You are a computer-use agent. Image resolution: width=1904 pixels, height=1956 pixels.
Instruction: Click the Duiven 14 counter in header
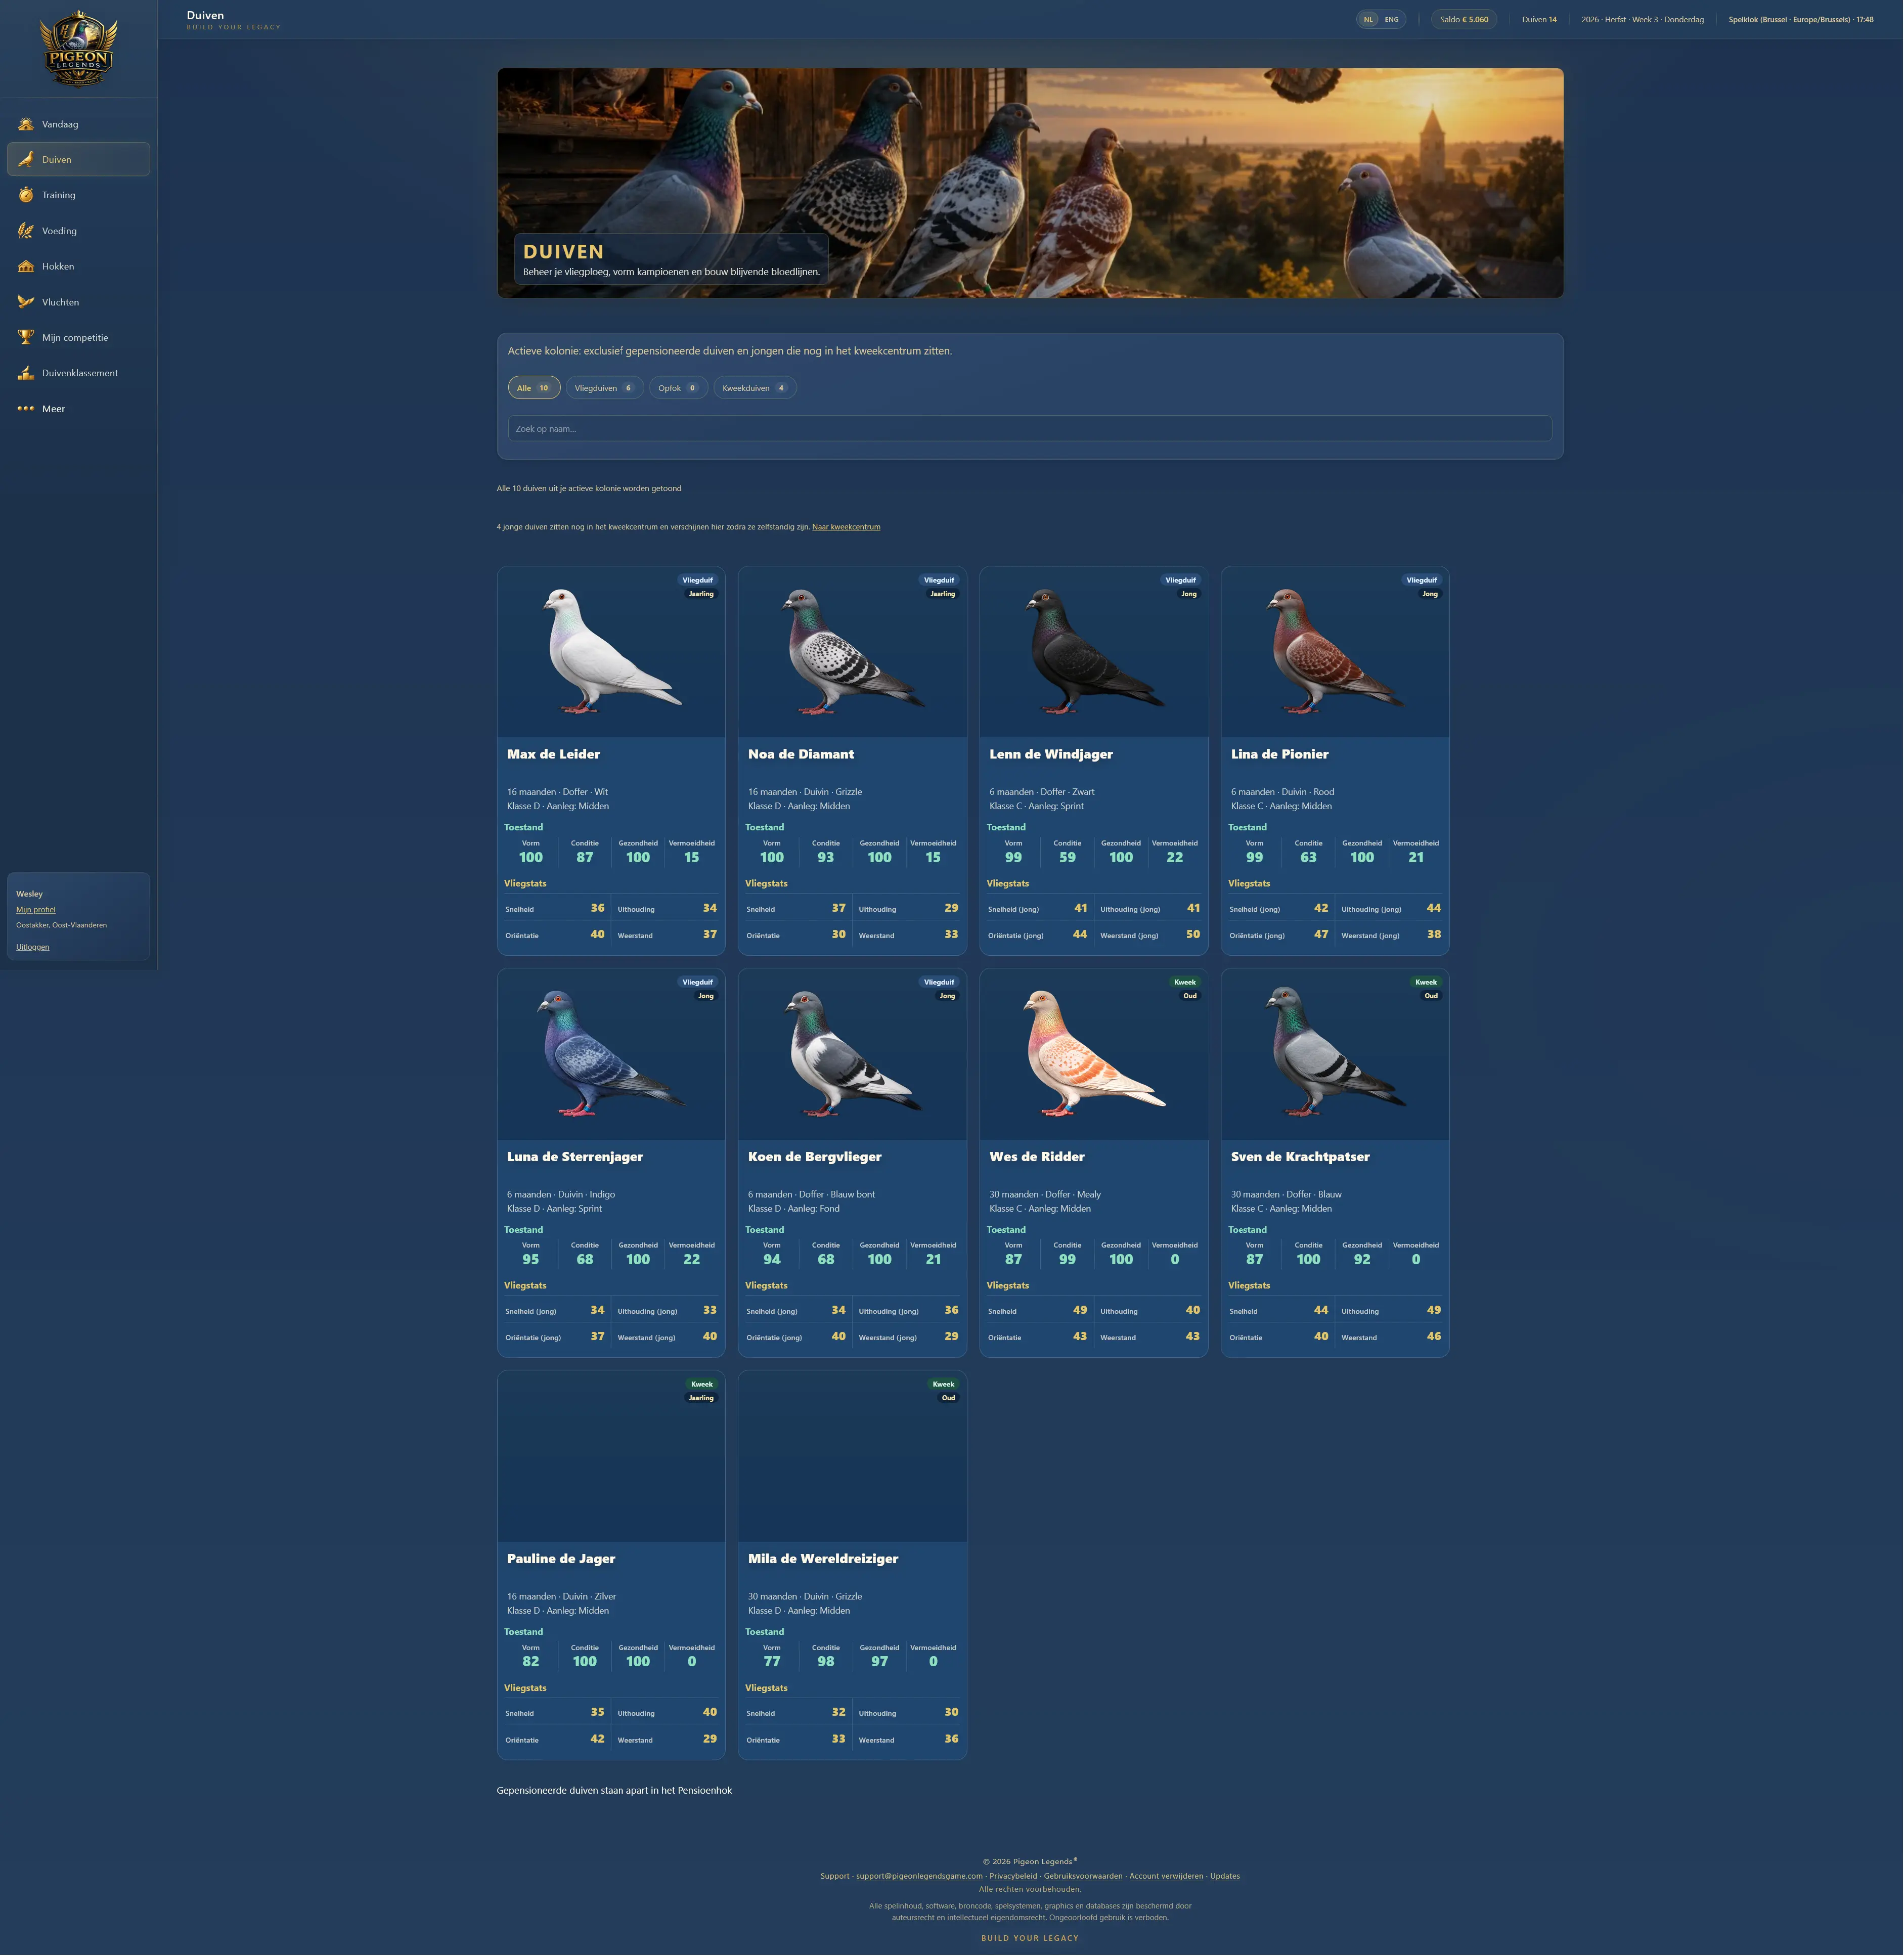[1539, 19]
